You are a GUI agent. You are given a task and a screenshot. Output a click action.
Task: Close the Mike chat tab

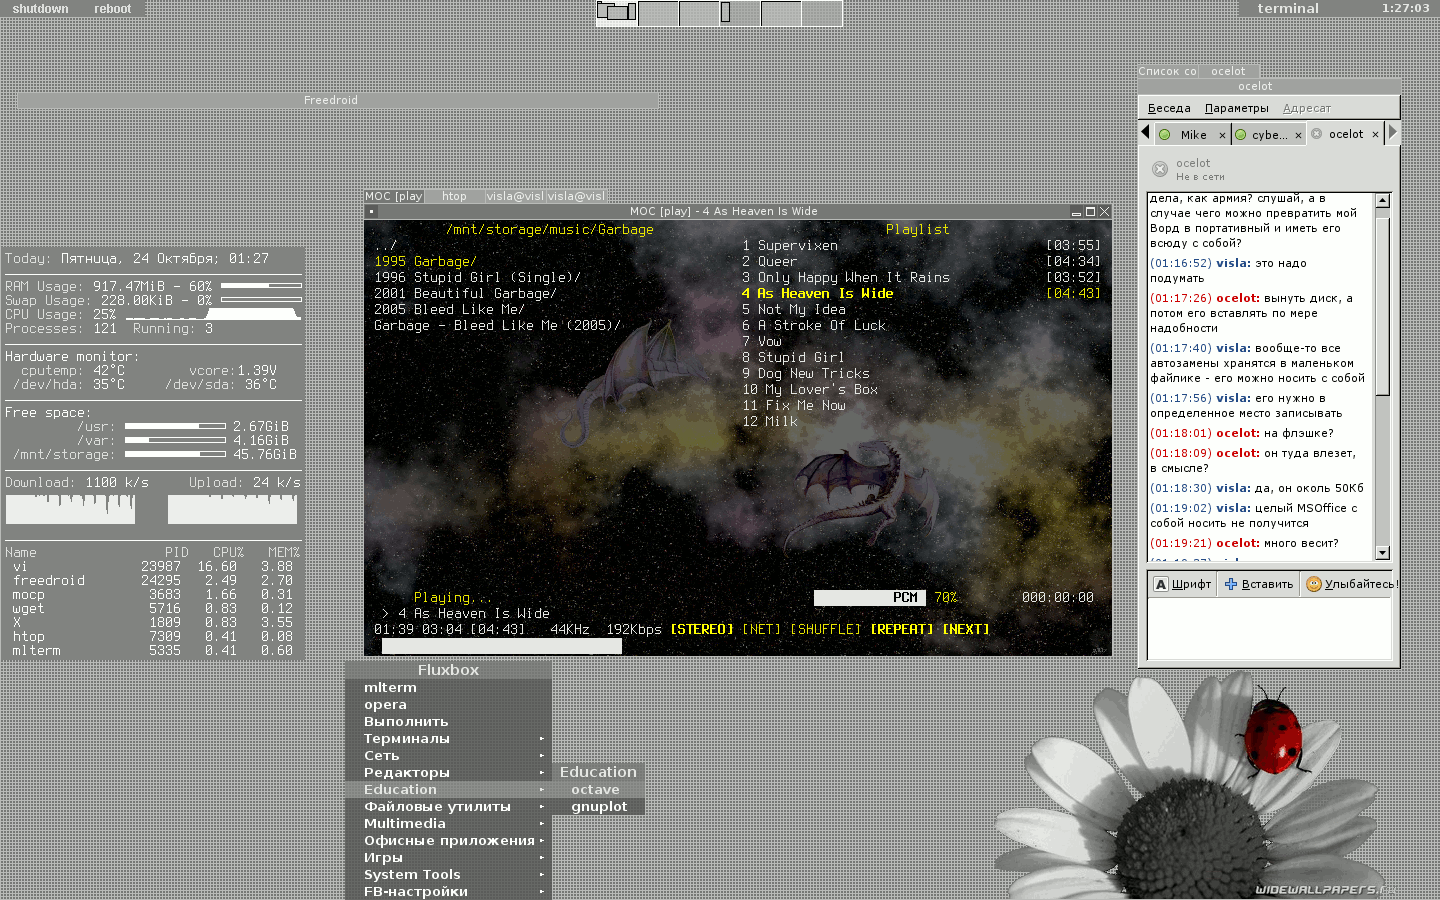coord(1222,135)
